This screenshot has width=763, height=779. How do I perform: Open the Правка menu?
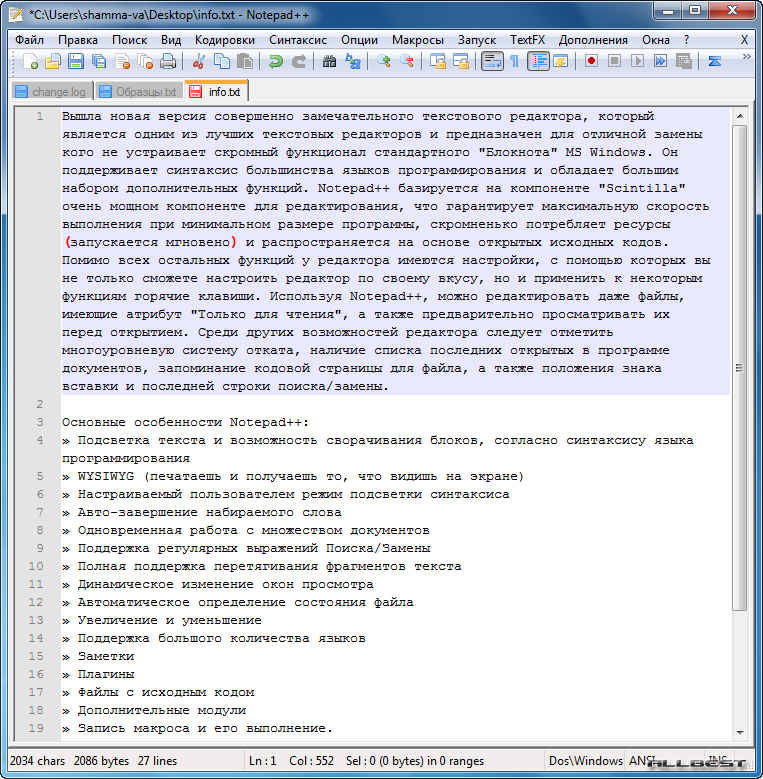tap(77, 40)
